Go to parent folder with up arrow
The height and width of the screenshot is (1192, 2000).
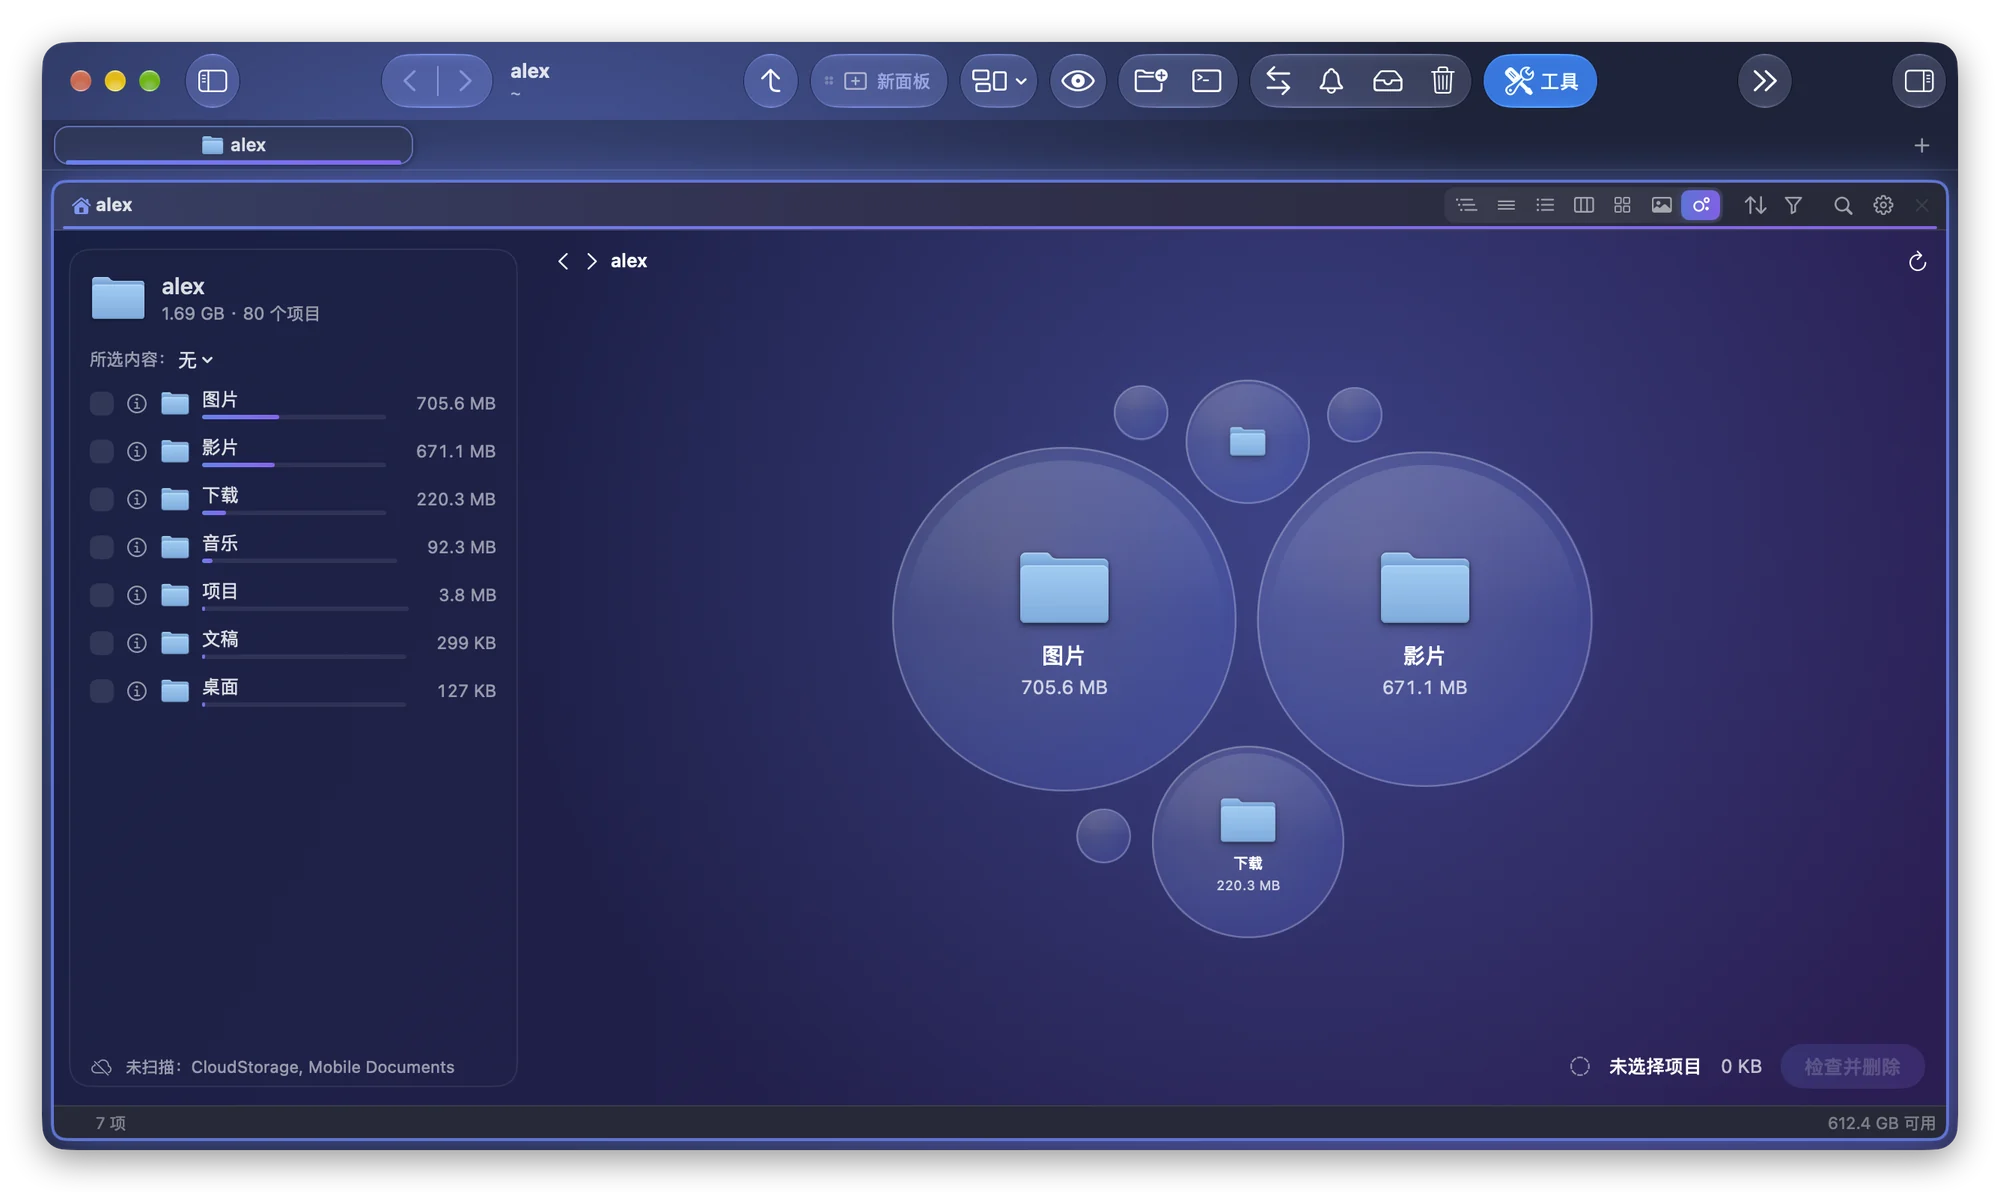click(770, 81)
